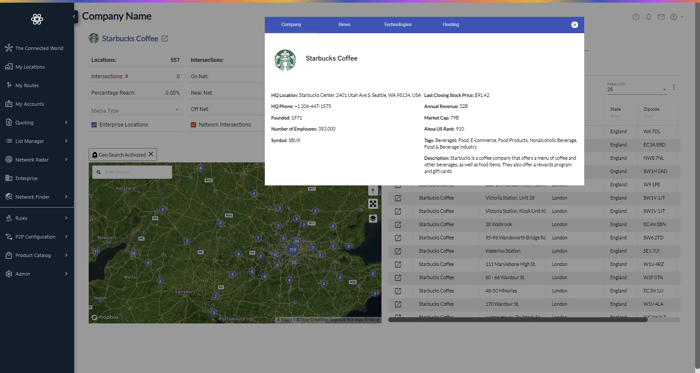Open the mail envelope icon

[x=661, y=17]
